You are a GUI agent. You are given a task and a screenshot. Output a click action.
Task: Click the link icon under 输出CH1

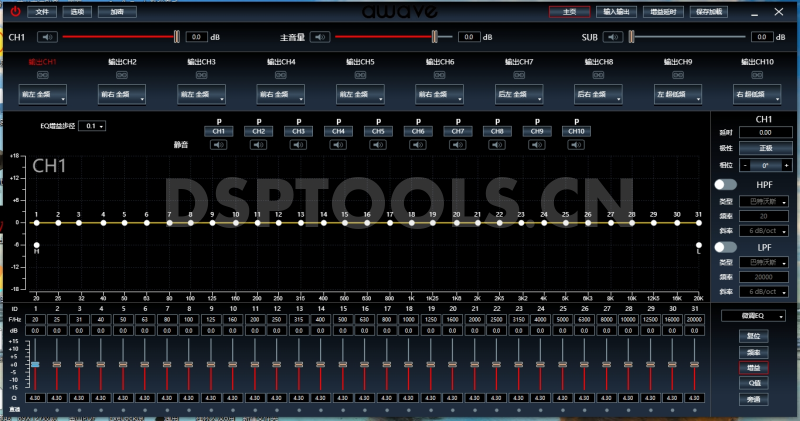[x=42, y=75]
